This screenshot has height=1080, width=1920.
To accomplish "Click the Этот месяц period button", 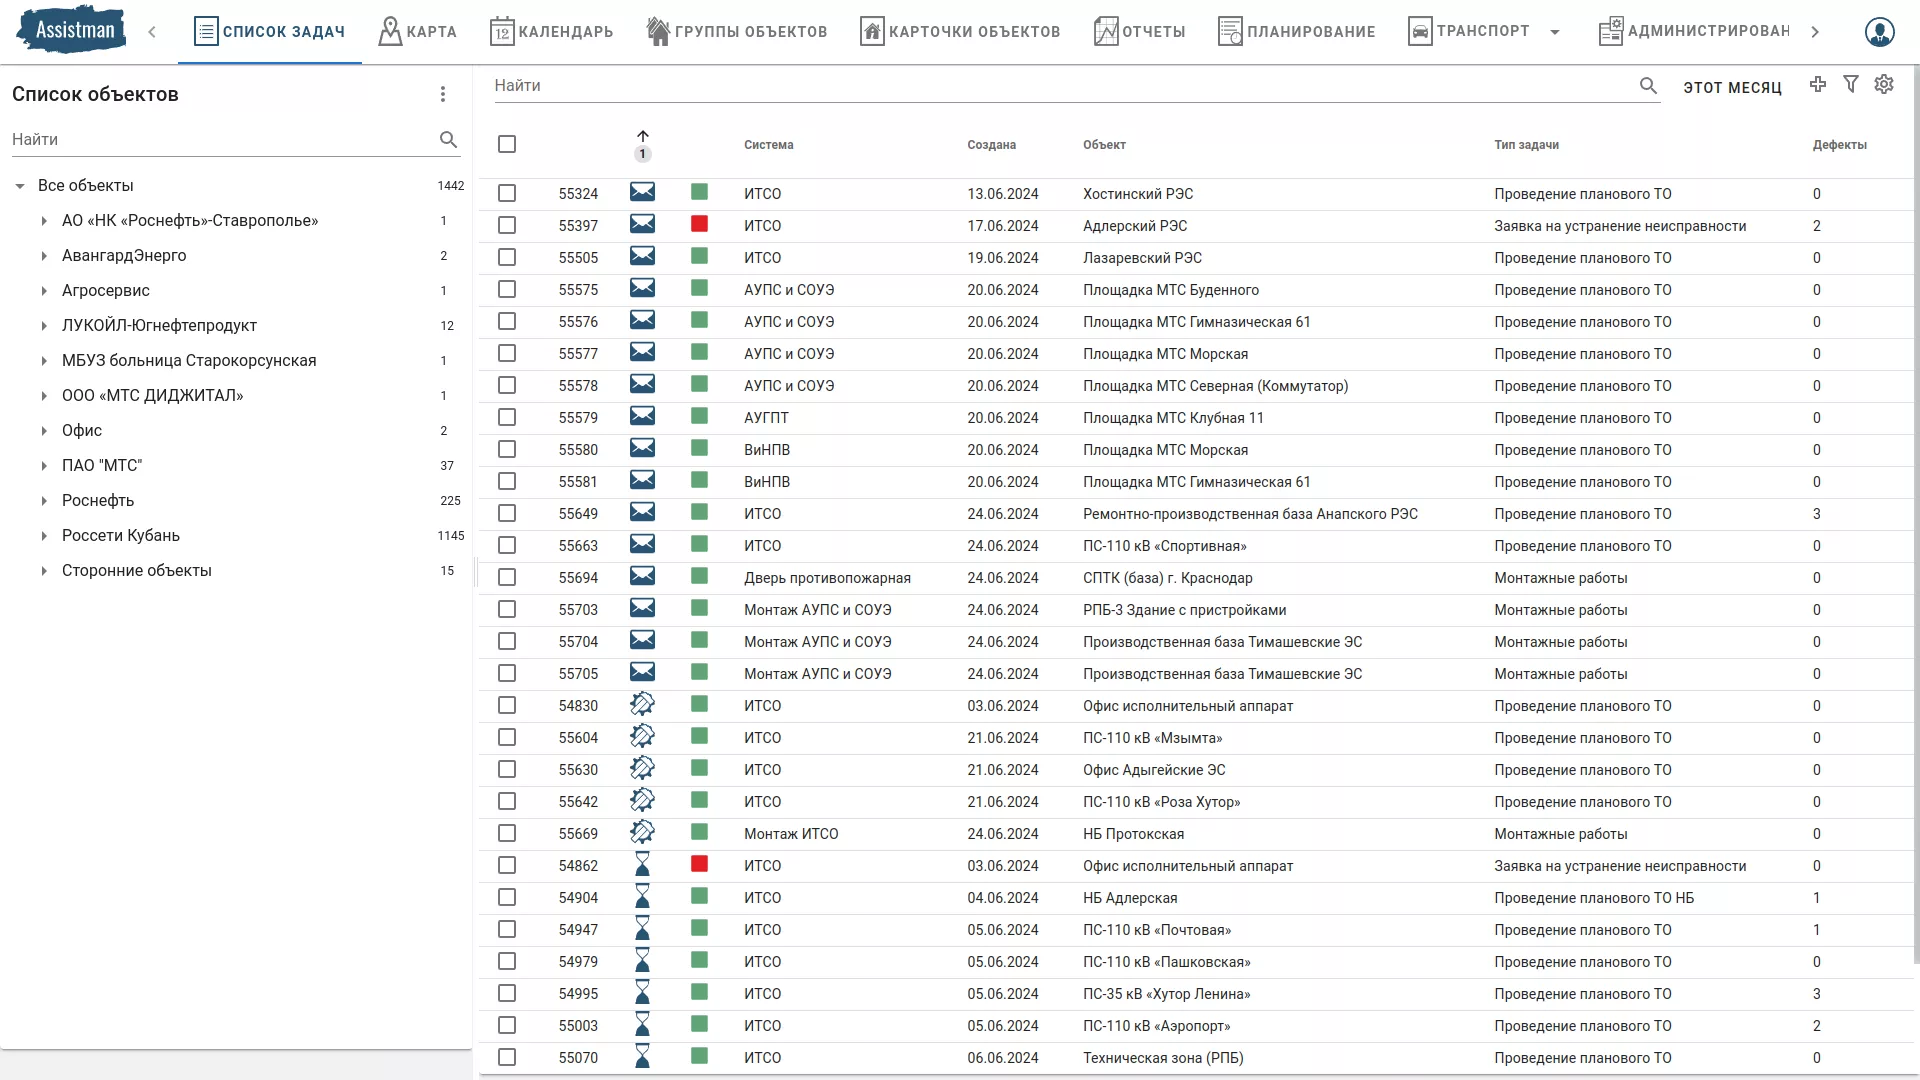I will click(x=1732, y=87).
